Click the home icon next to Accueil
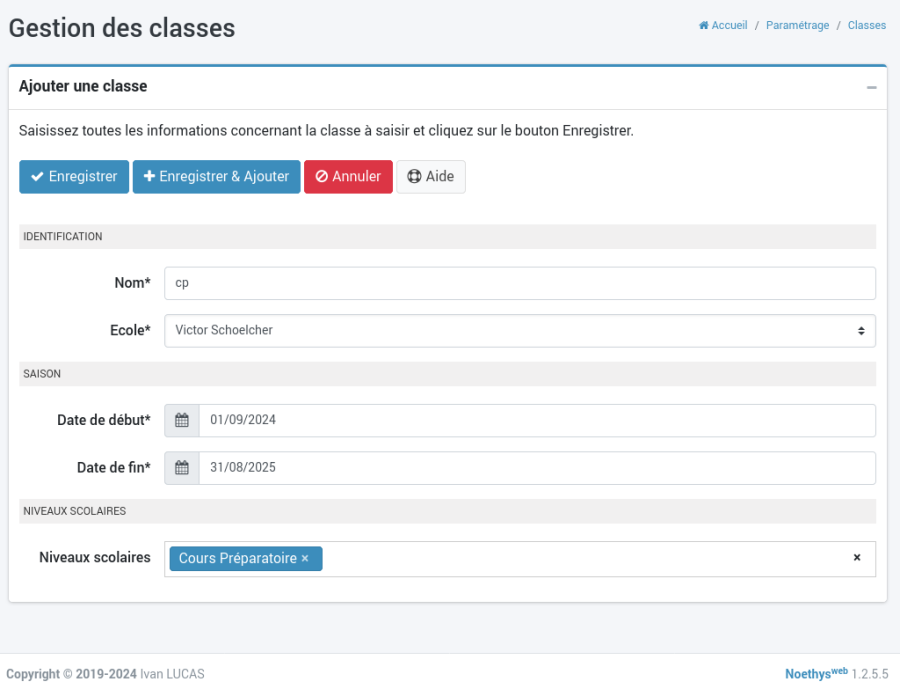The width and height of the screenshot is (900, 689). click(703, 25)
